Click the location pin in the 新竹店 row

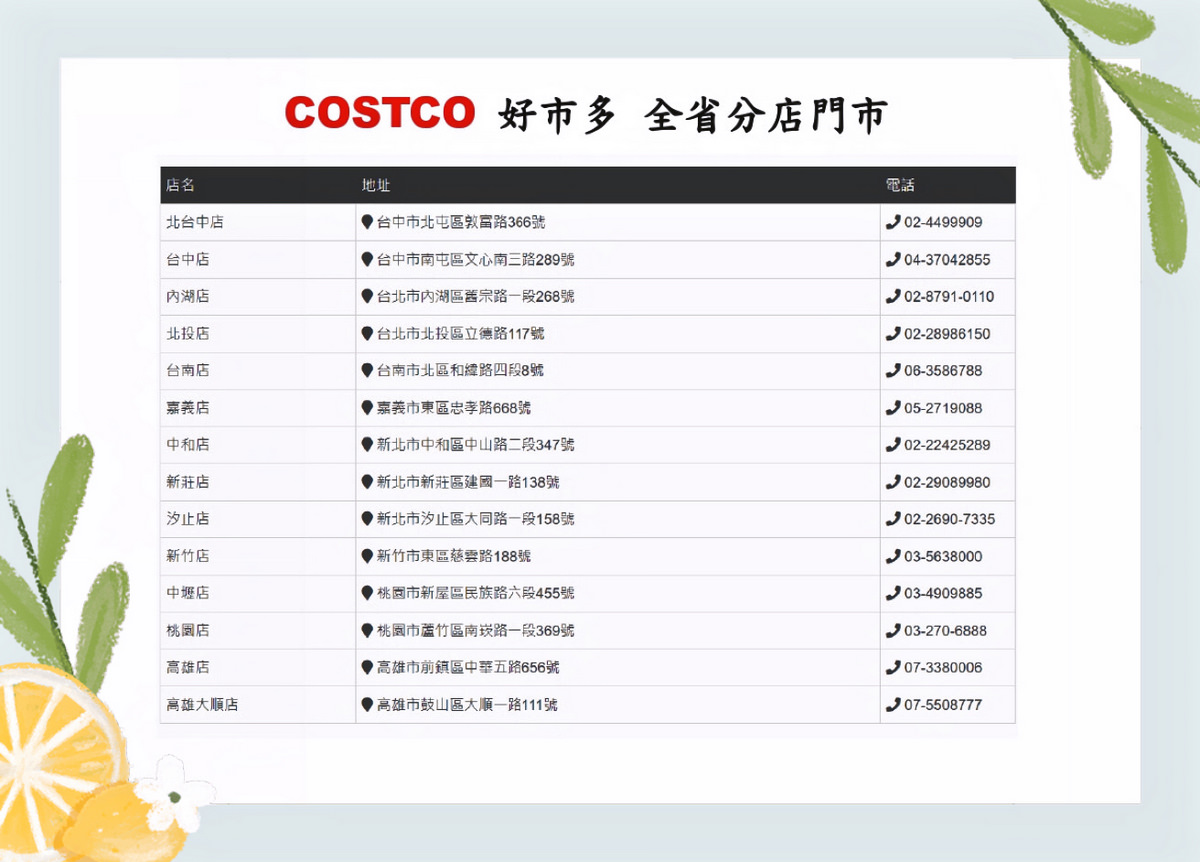367,556
